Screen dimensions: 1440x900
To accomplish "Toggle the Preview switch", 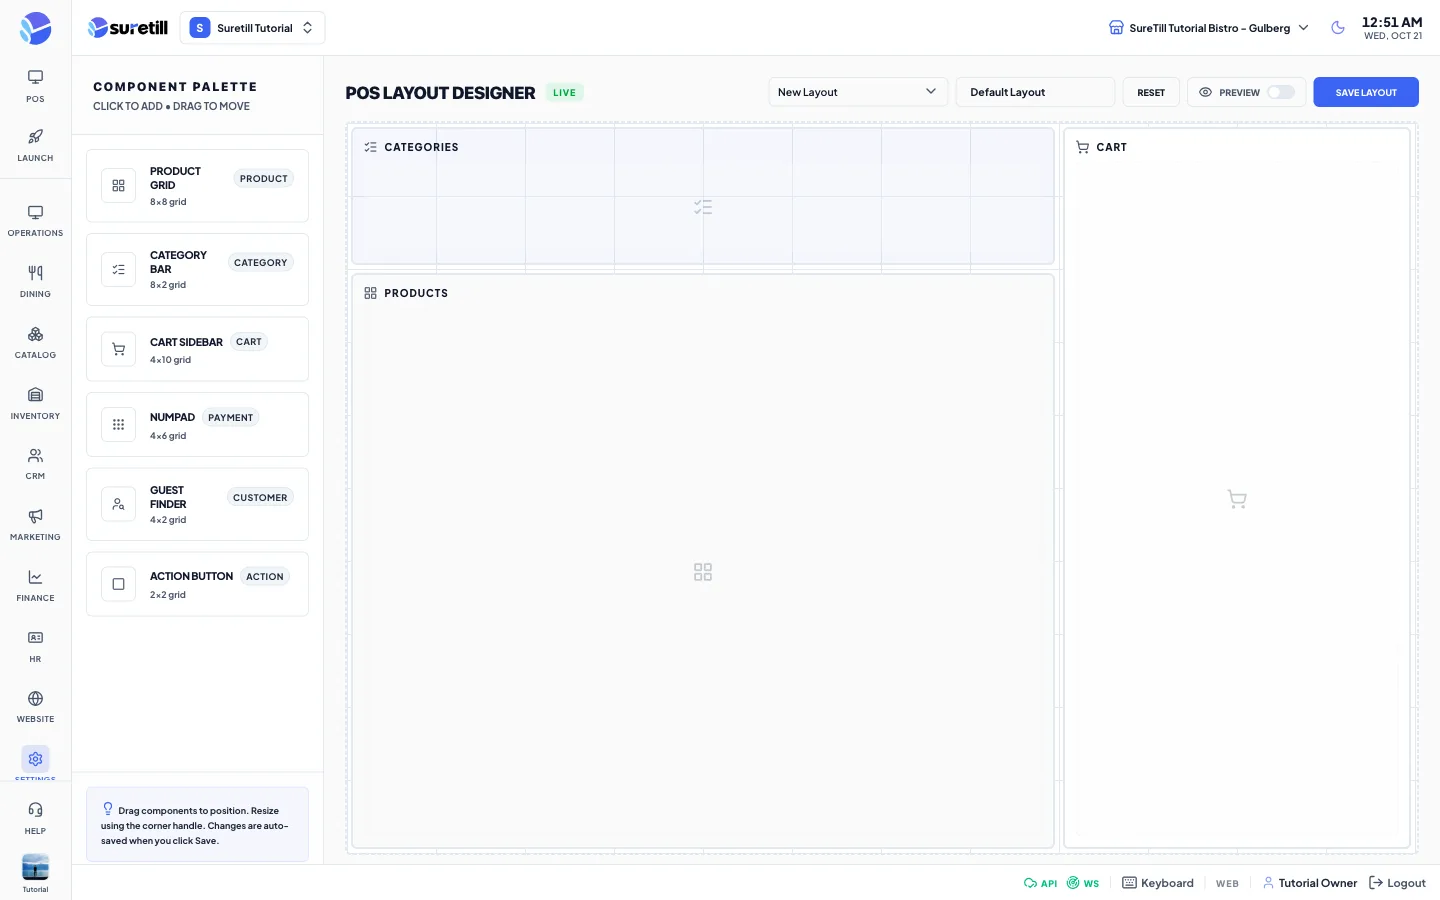I will 1280,92.
